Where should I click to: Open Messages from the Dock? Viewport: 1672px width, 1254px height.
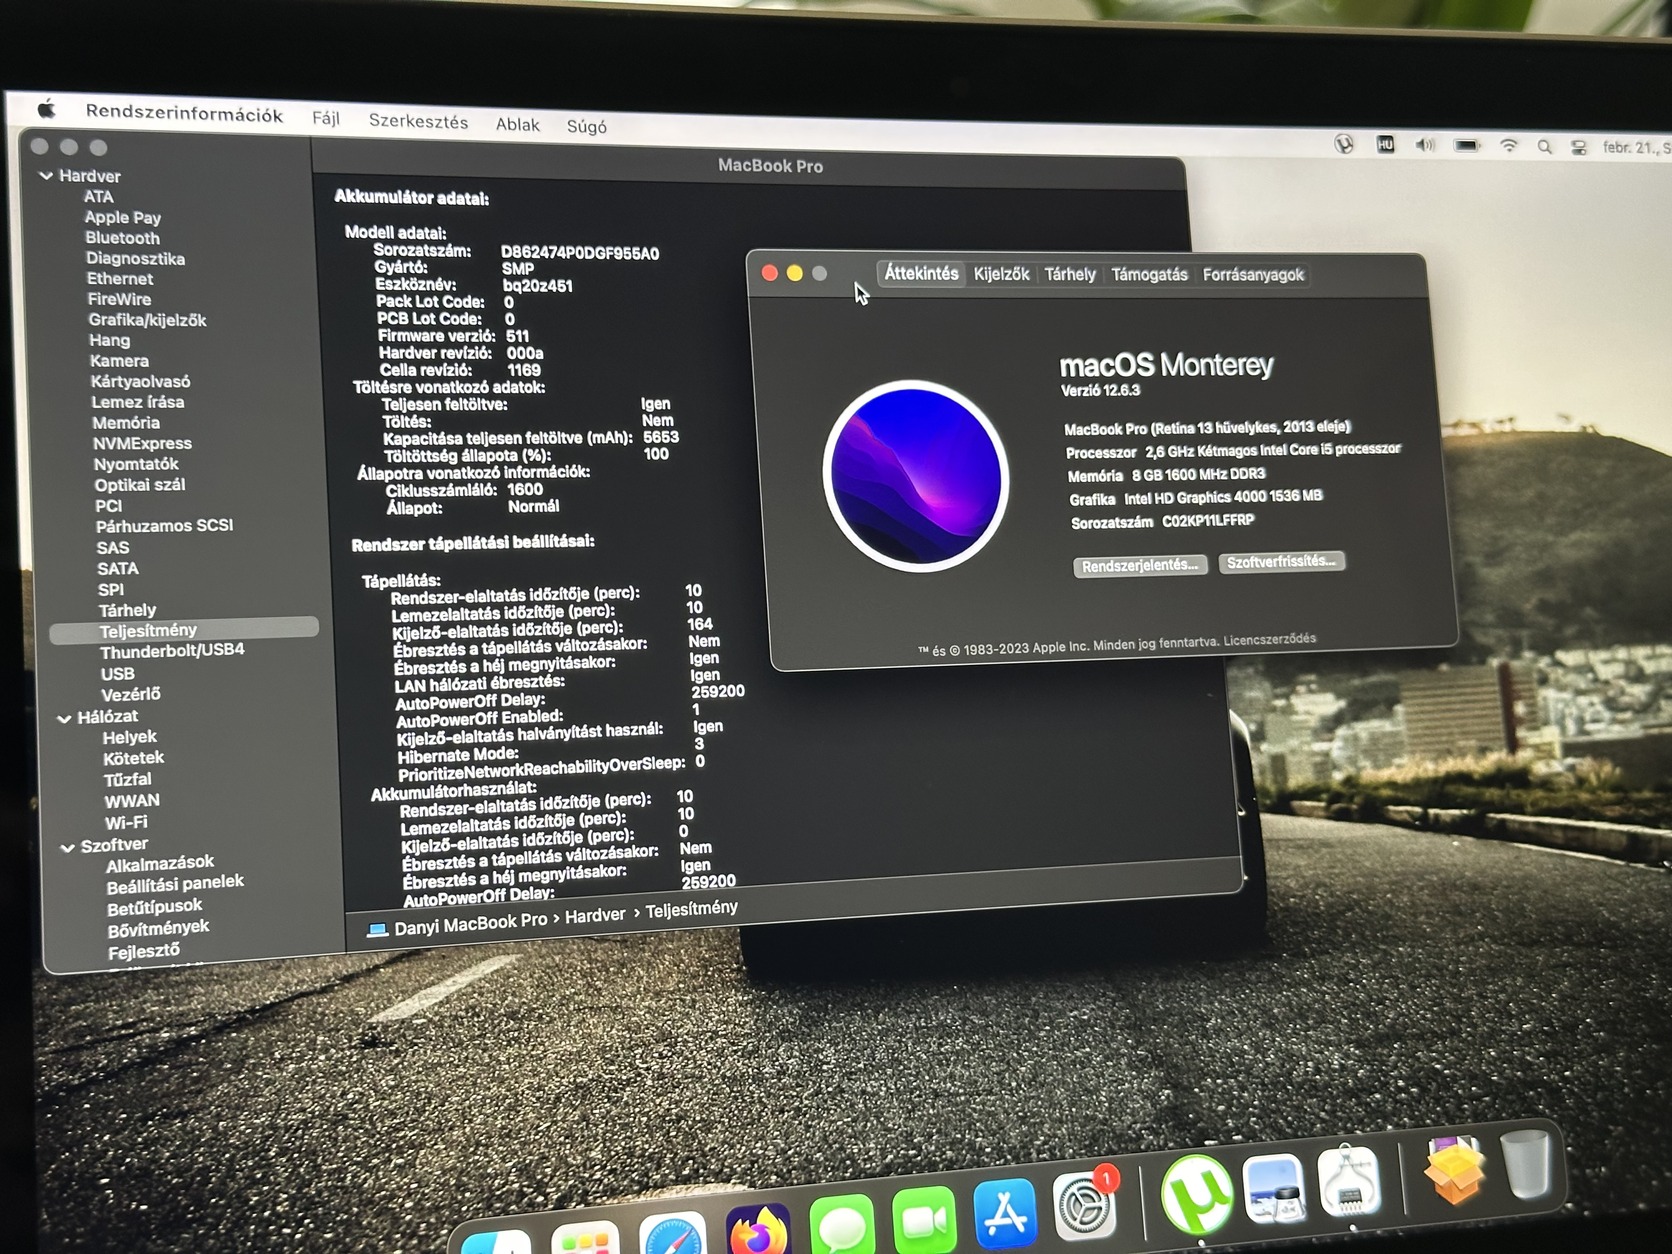point(842,1224)
